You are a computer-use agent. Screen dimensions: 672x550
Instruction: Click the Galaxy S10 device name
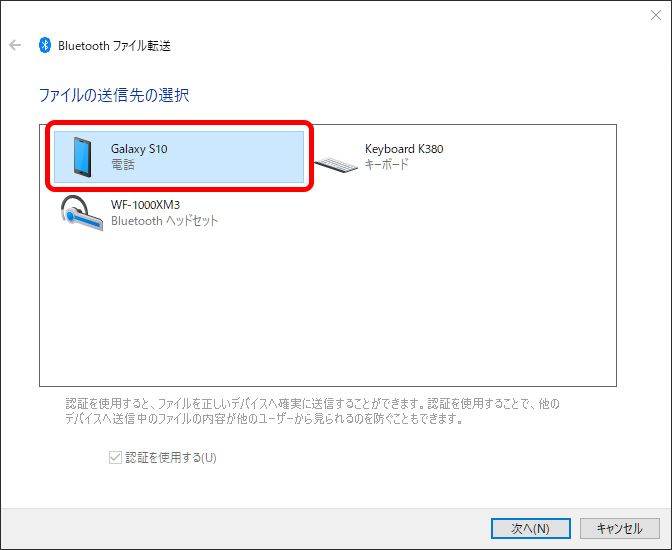click(x=139, y=149)
